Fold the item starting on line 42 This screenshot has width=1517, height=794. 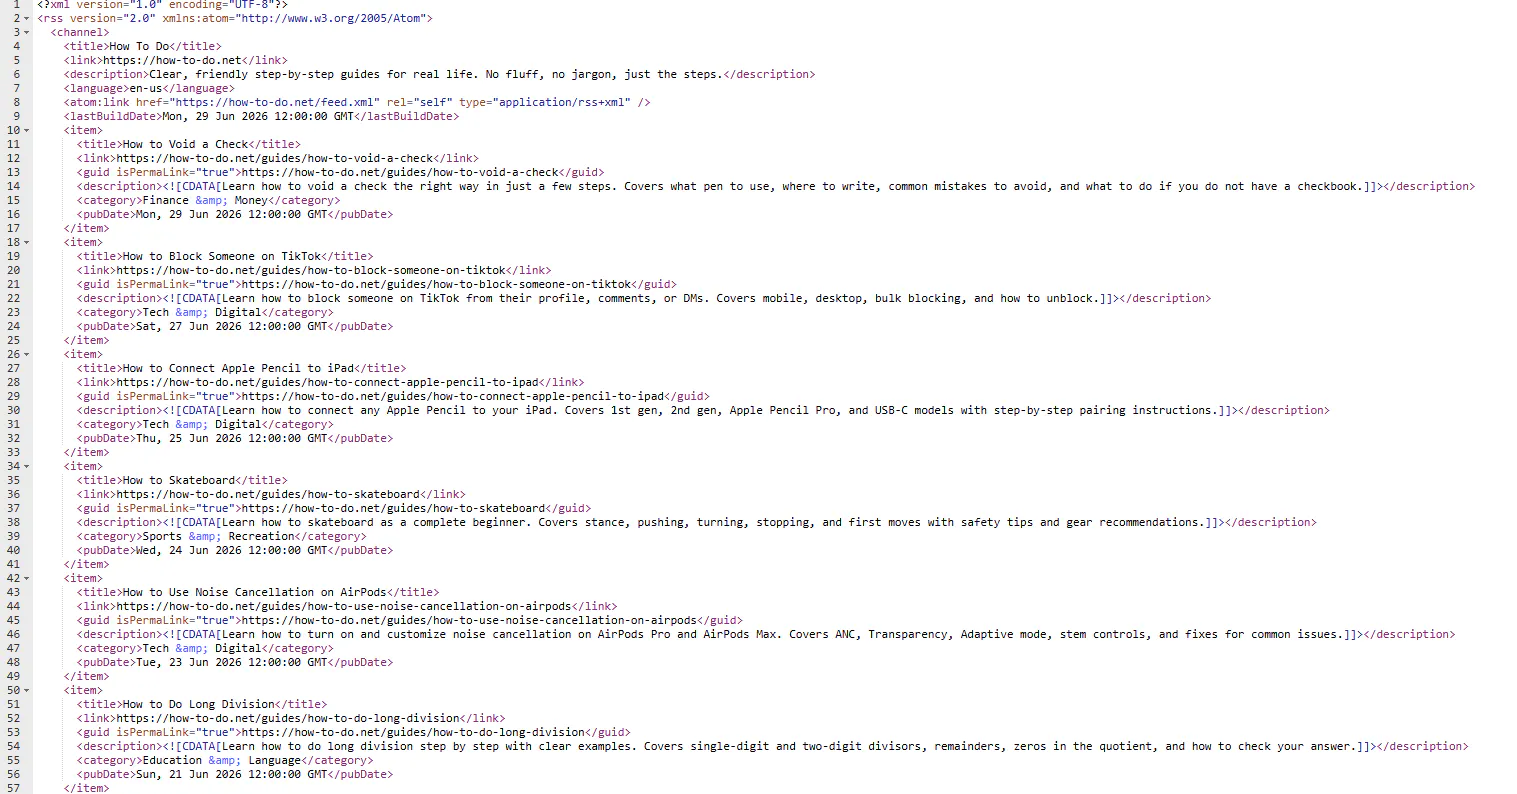tap(27, 578)
